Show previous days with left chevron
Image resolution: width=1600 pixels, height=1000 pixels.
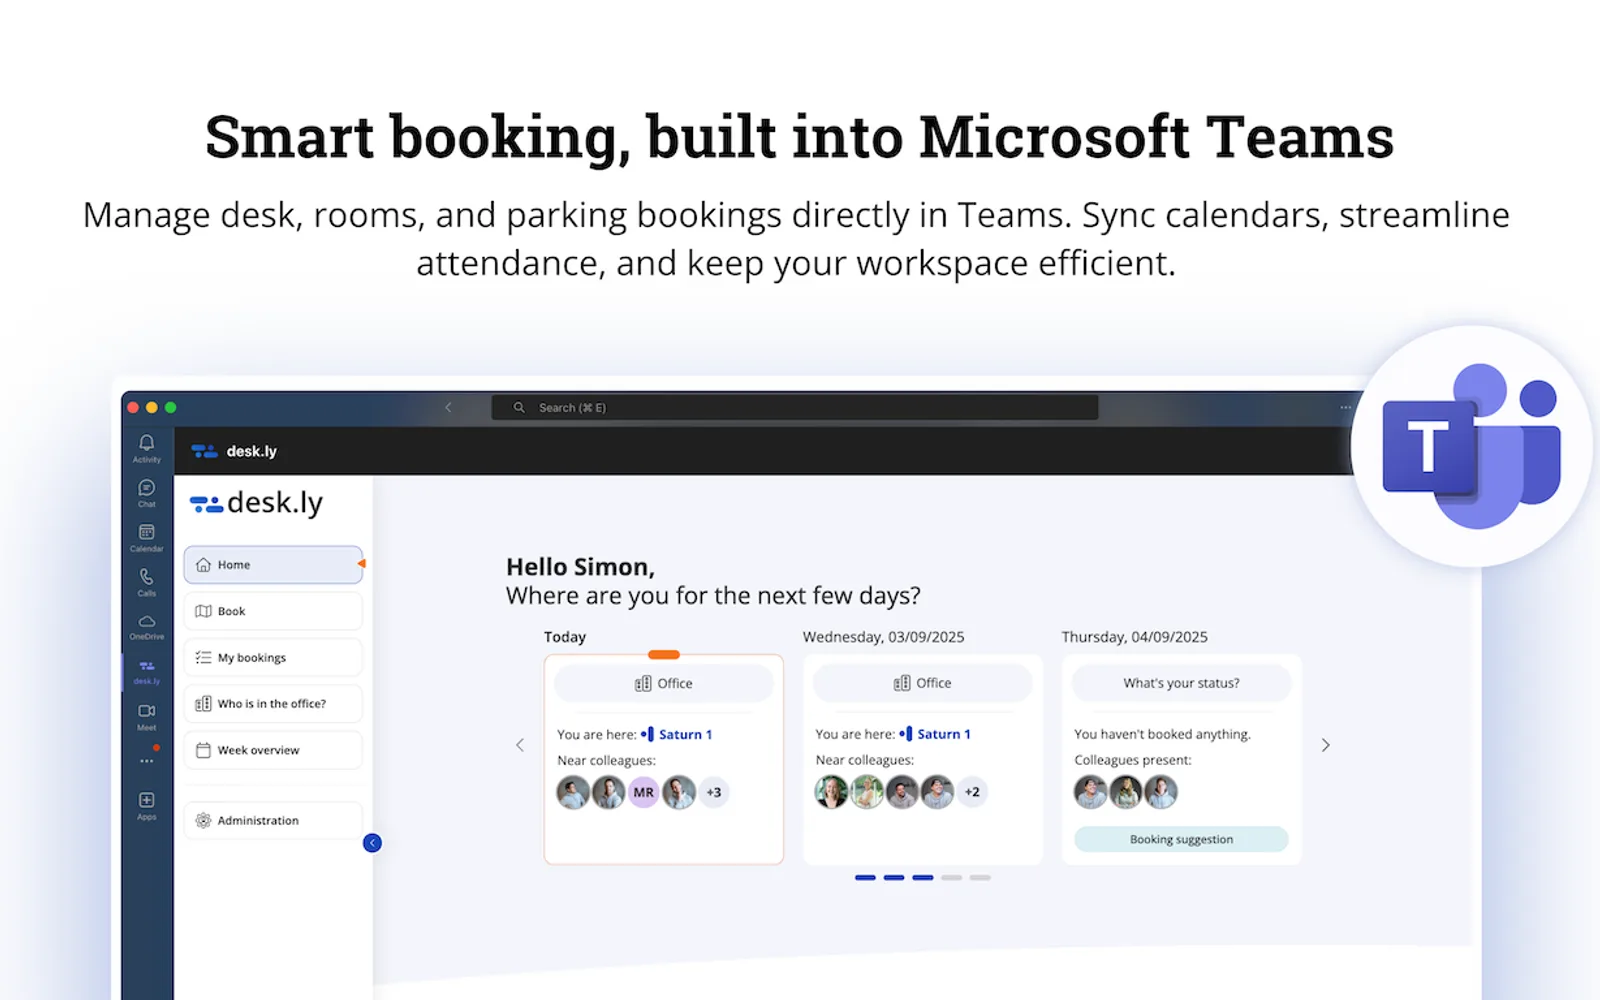pyautogui.click(x=520, y=745)
